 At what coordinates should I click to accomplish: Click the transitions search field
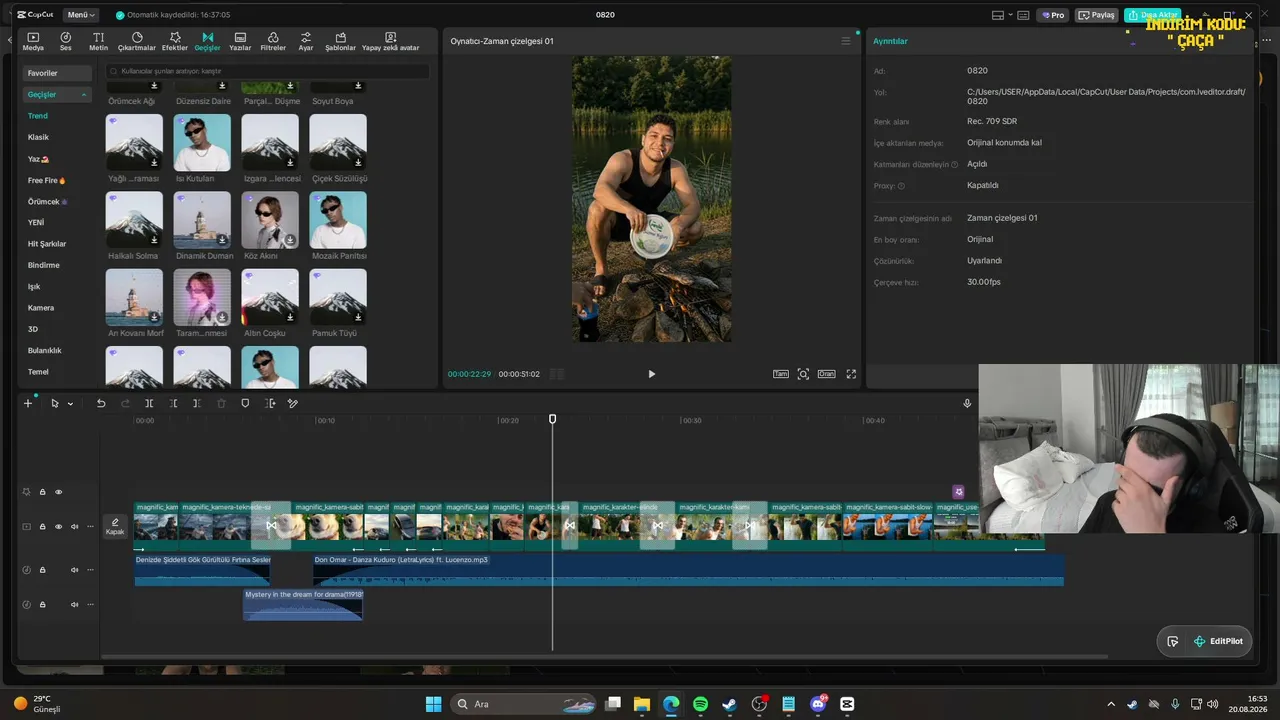[268, 72]
